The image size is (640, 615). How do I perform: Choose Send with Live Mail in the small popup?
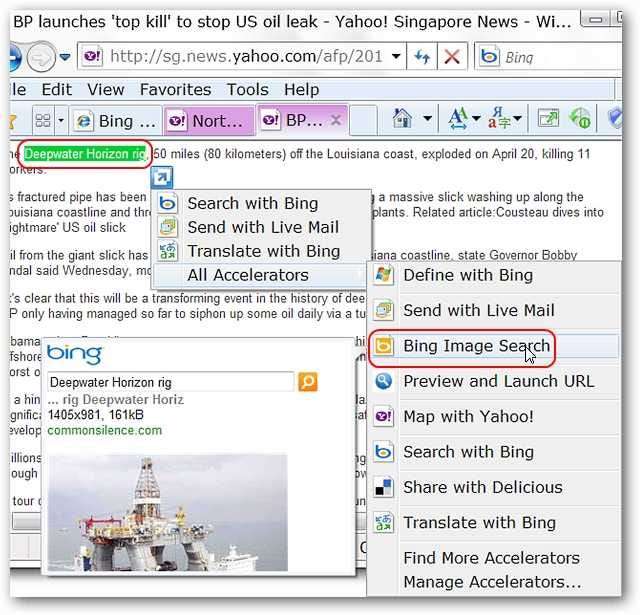261,227
